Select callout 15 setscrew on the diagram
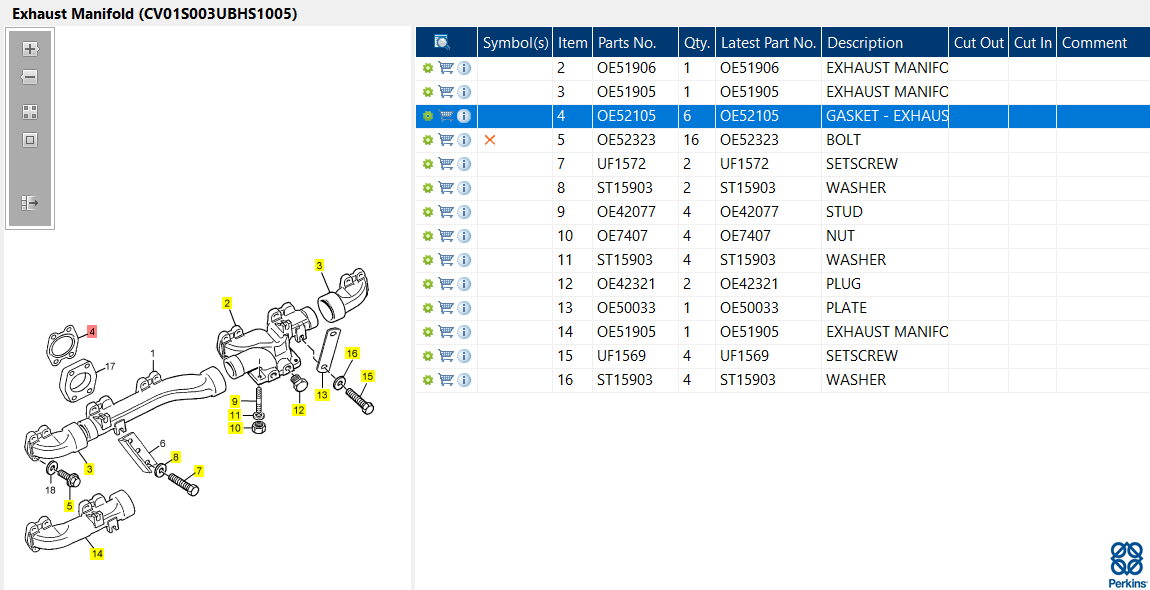 point(367,376)
